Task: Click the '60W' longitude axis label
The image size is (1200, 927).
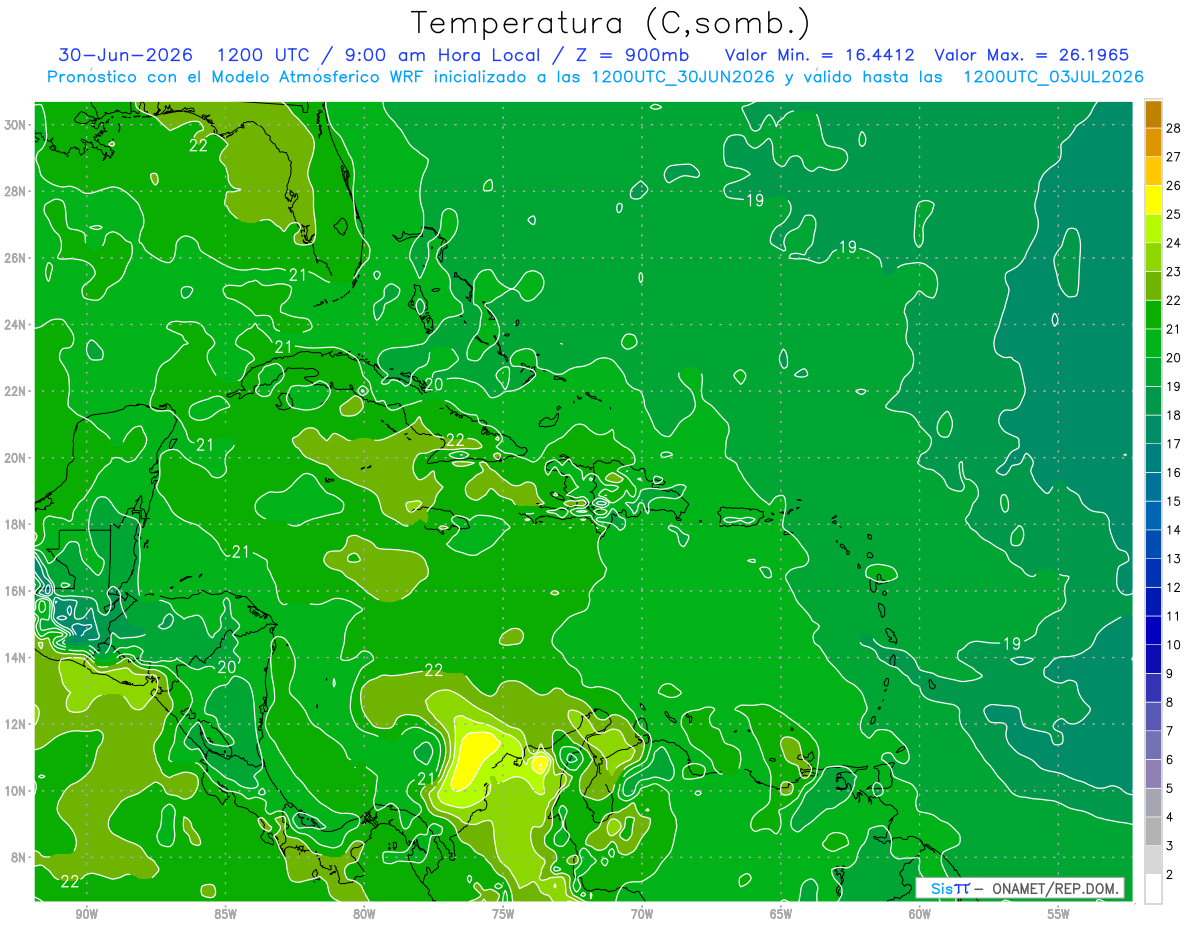Action: (x=920, y=914)
